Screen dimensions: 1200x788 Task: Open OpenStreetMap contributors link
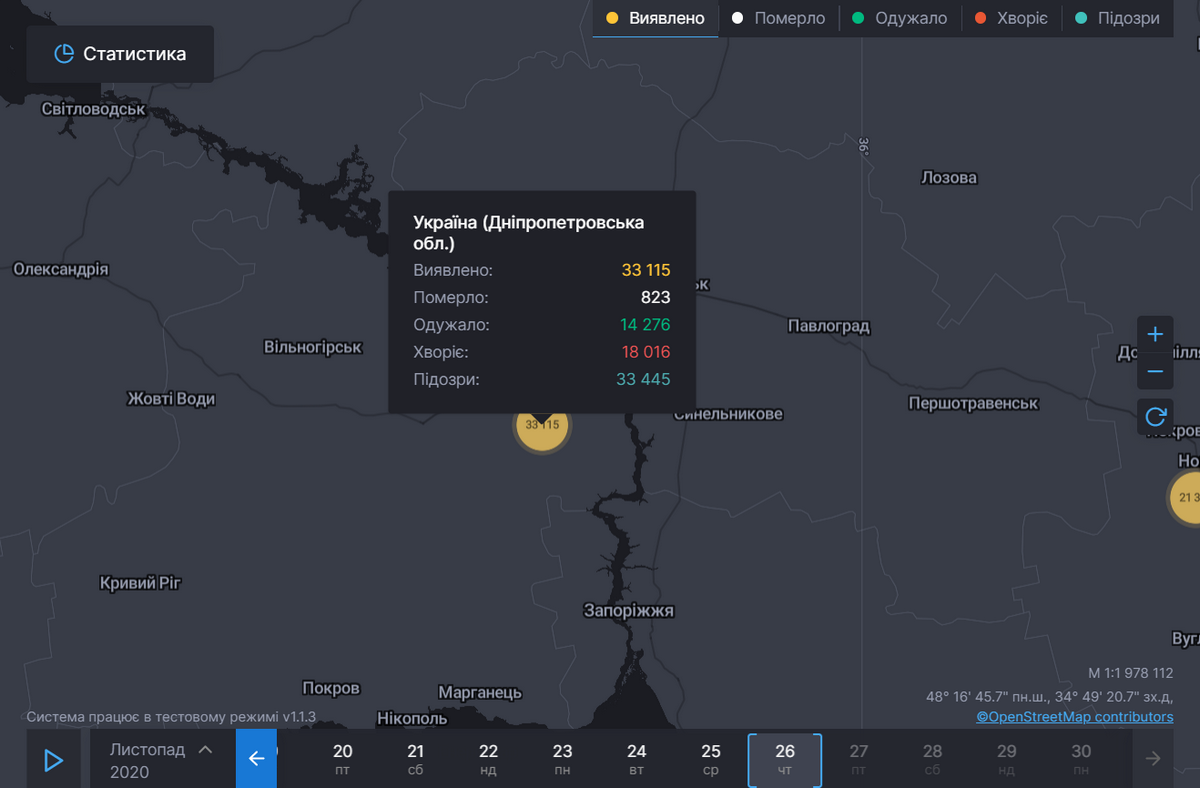(1075, 717)
